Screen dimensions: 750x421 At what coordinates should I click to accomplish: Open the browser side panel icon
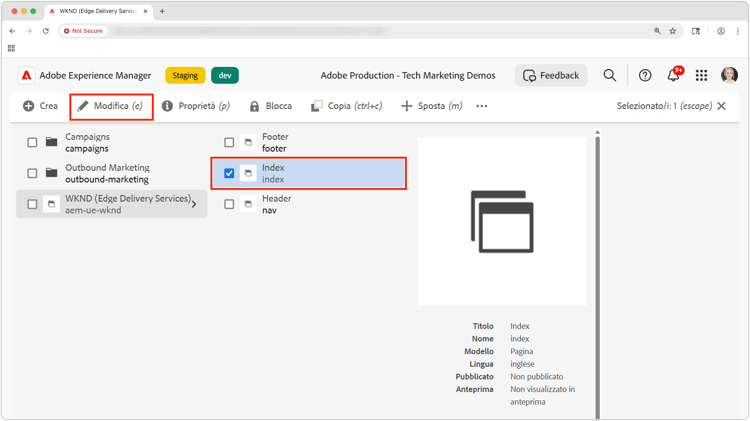[696, 31]
